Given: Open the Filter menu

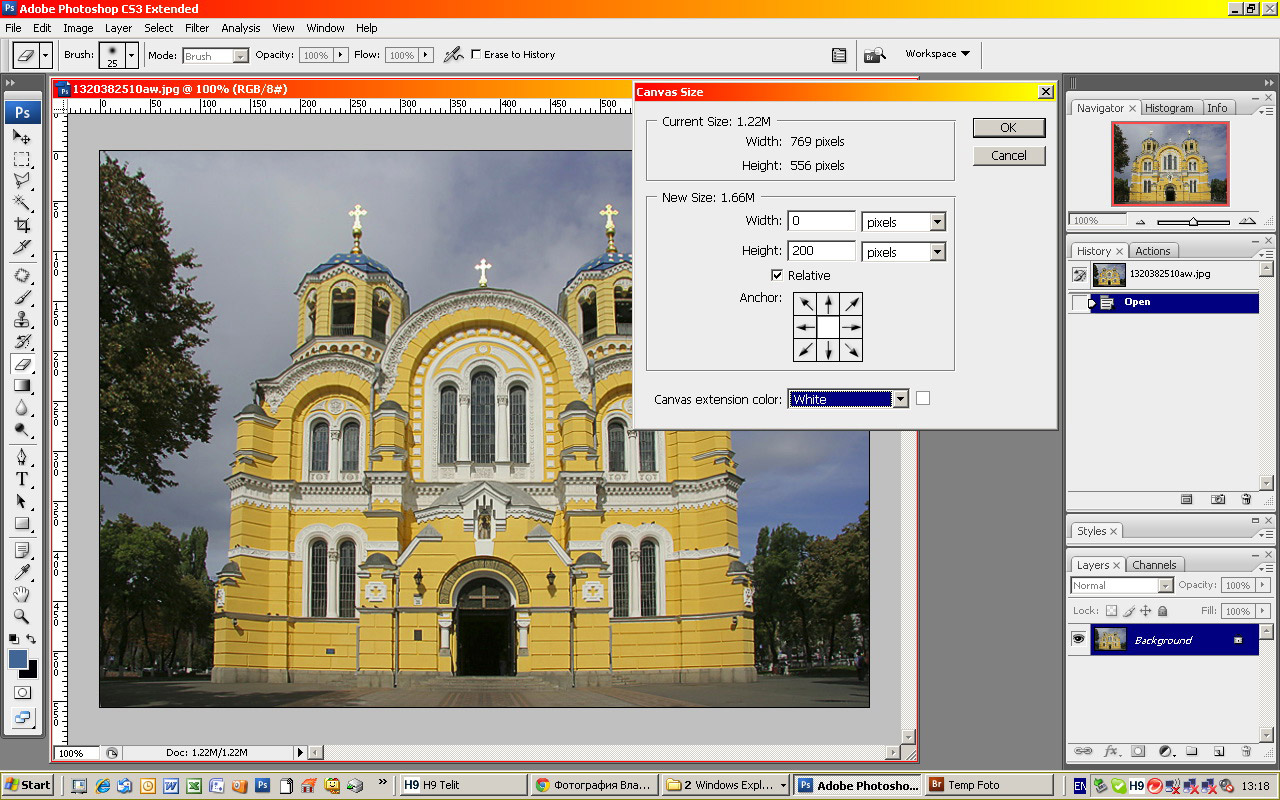Looking at the screenshot, I should point(197,28).
